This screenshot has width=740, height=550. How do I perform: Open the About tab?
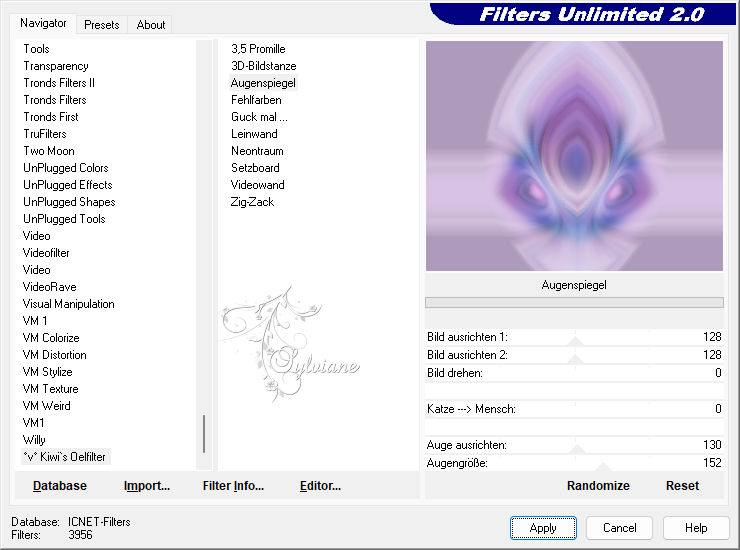(x=151, y=25)
